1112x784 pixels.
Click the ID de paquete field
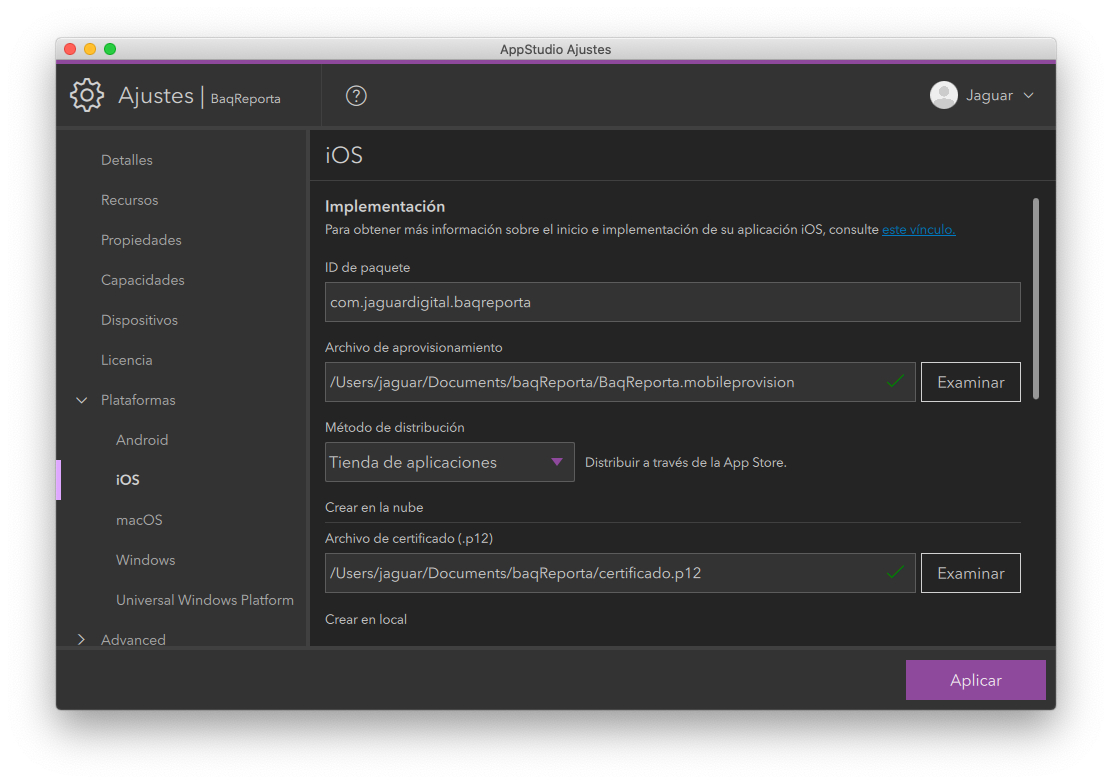[672, 302]
